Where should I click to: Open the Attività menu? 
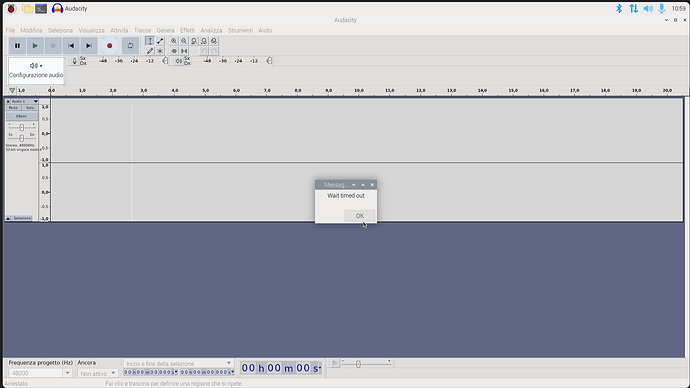pyautogui.click(x=119, y=30)
